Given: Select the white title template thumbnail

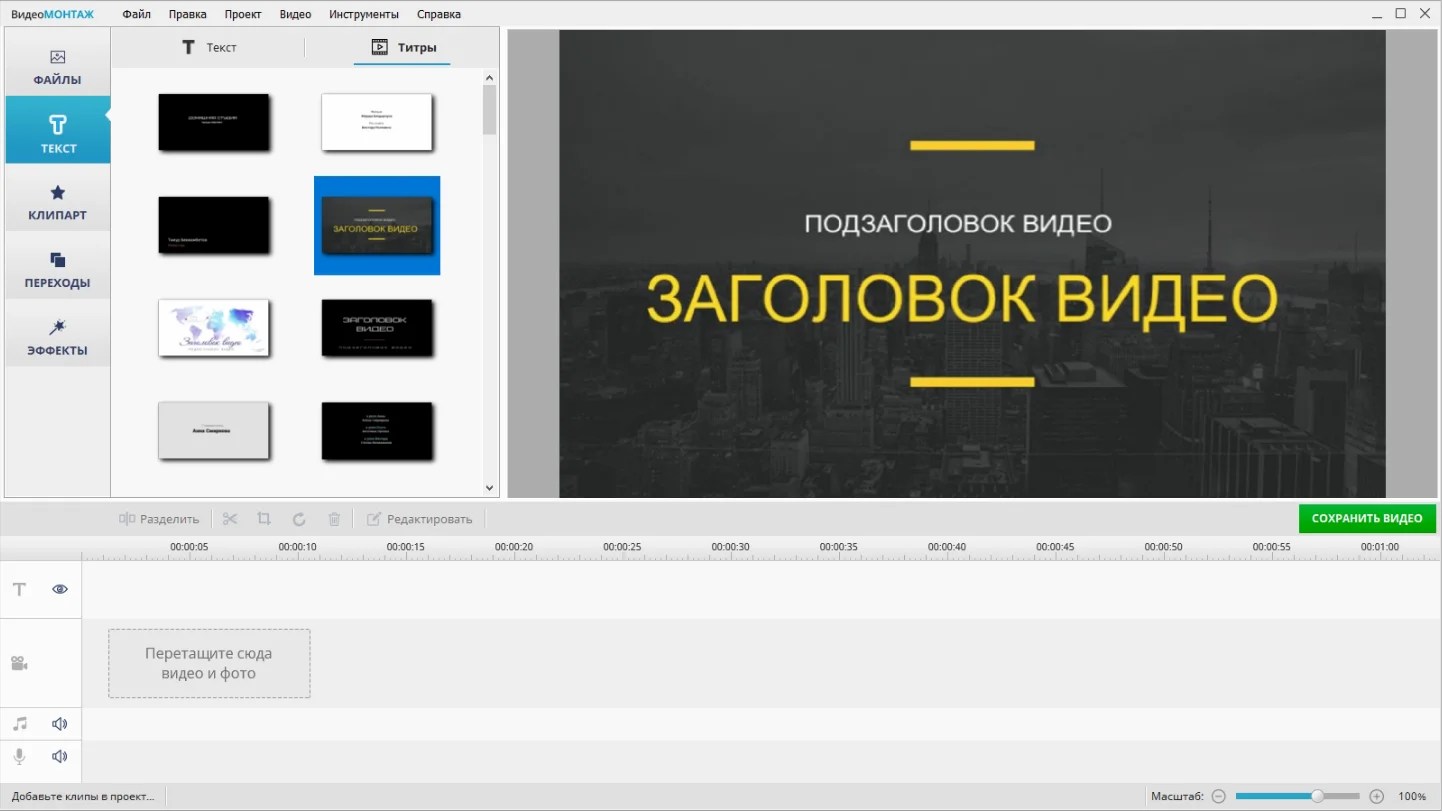Looking at the screenshot, I should (x=377, y=122).
